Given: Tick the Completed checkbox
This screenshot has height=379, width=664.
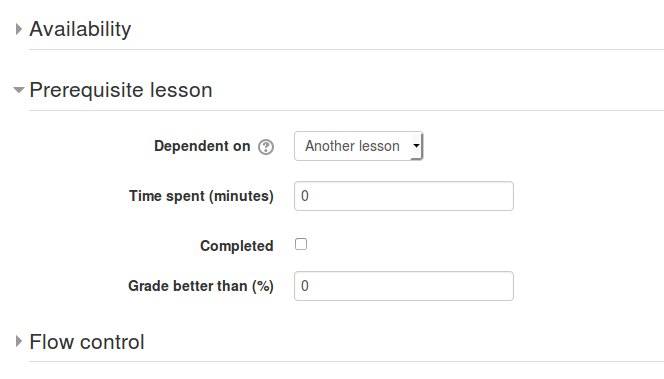Looking at the screenshot, I should click(301, 244).
